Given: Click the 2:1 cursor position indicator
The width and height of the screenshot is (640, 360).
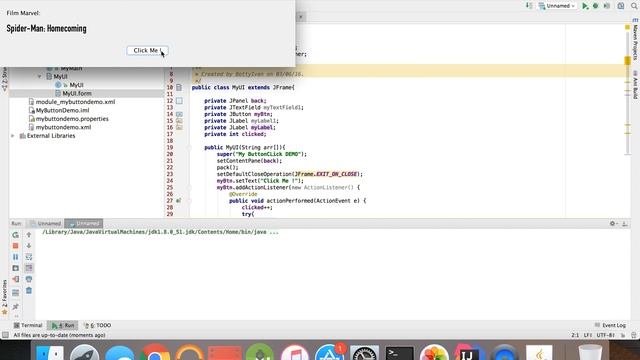Looking at the screenshot, I should 575,335.
